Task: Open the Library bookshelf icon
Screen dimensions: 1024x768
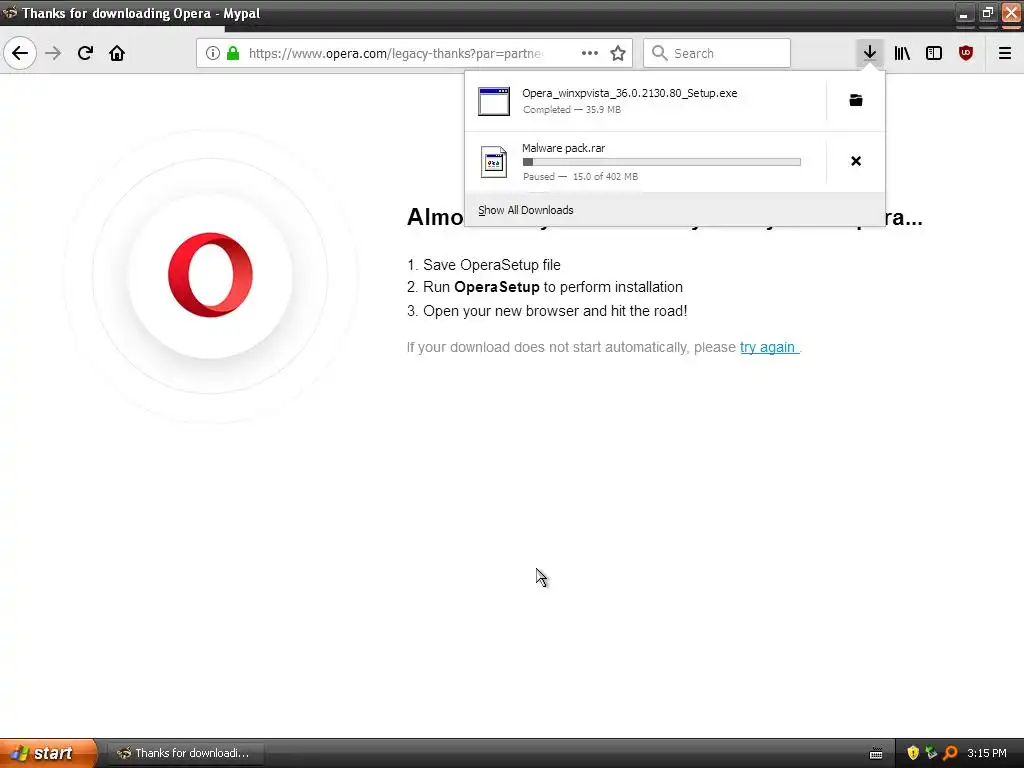Action: (902, 53)
